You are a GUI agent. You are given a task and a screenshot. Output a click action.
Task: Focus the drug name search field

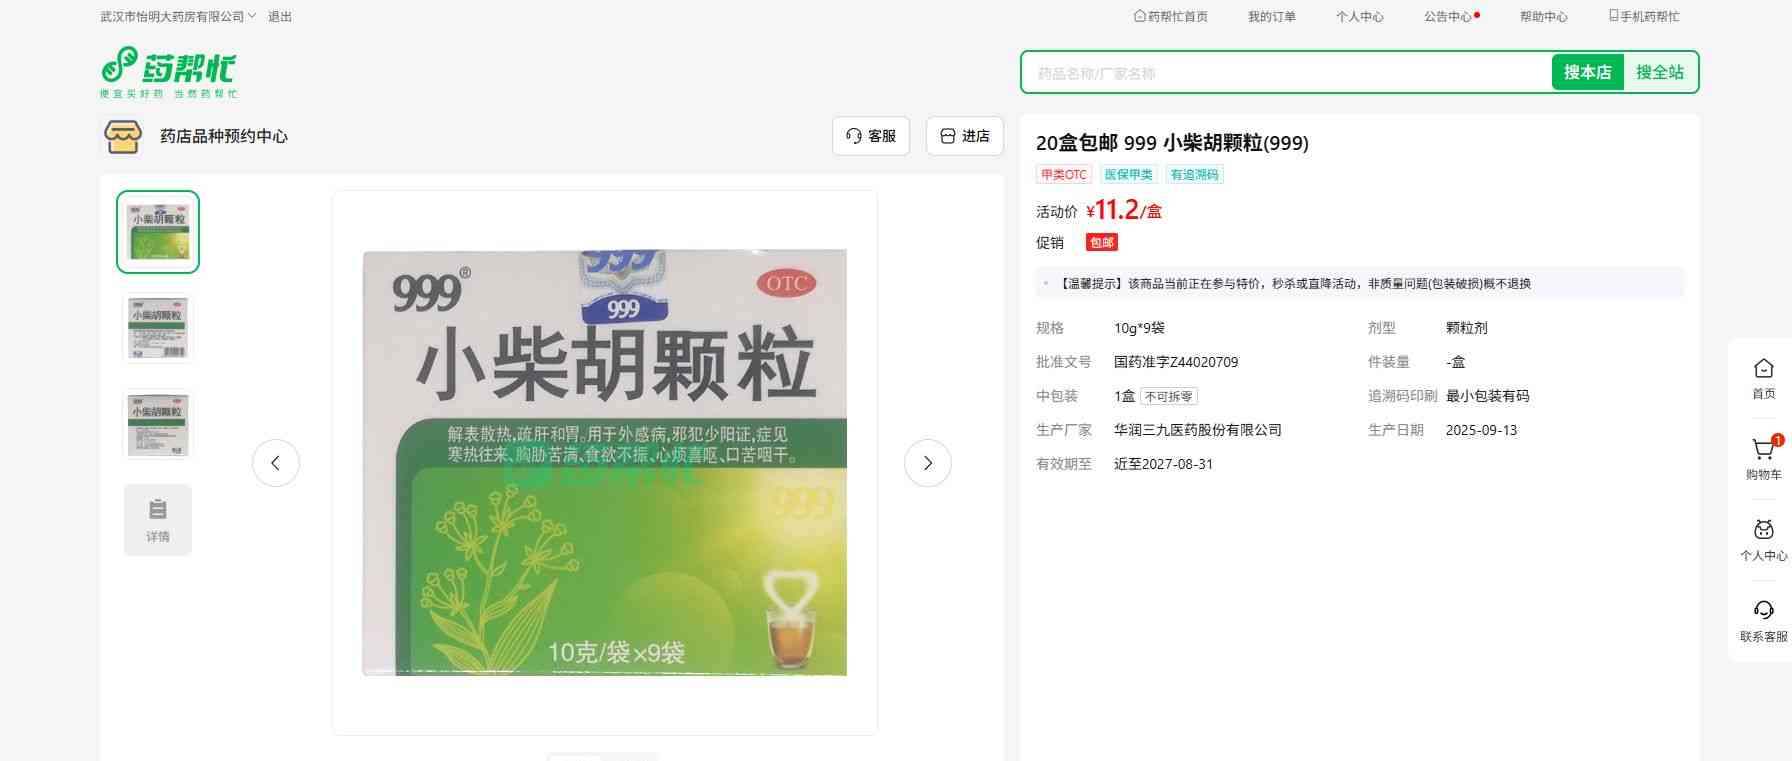click(1285, 73)
